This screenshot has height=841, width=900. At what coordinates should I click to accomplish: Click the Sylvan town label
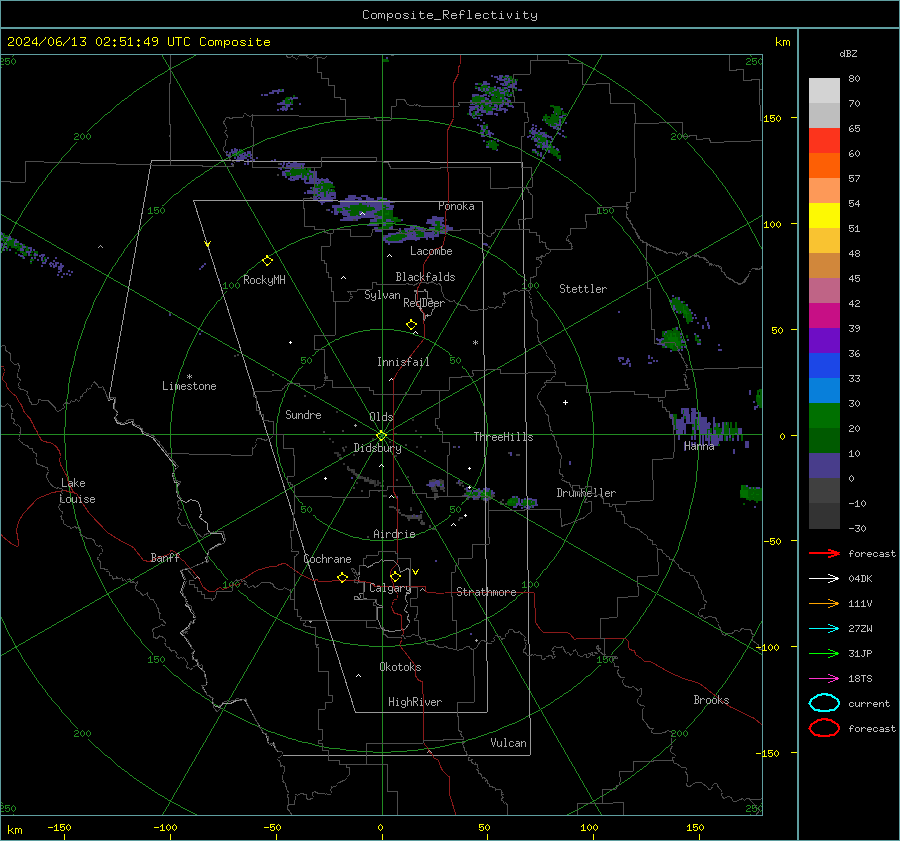point(382,295)
